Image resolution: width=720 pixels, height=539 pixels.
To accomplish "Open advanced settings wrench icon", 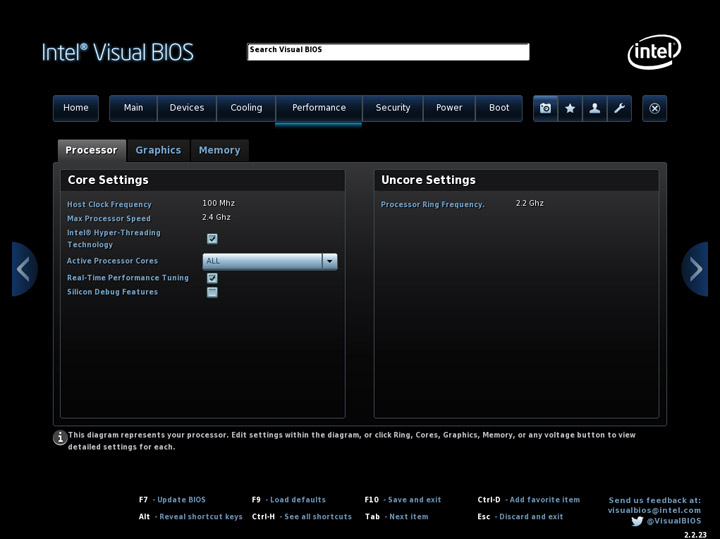I will pyautogui.click(x=619, y=108).
